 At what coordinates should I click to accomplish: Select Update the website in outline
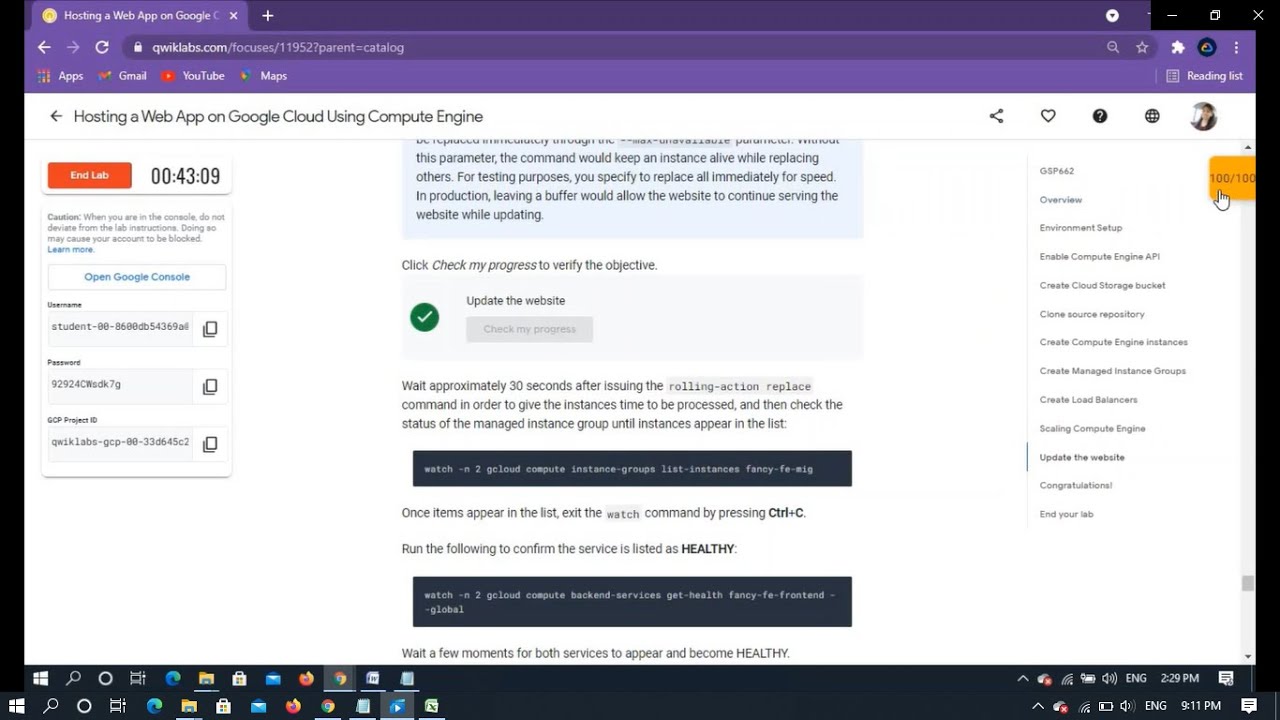pyautogui.click(x=1081, y=457)
